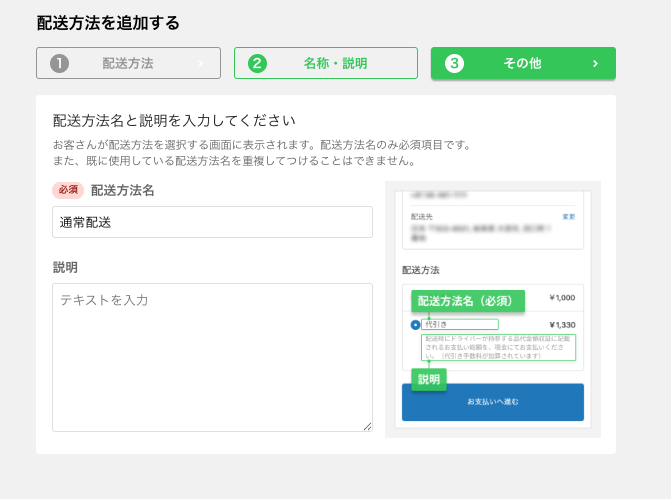Viewport: 671px width, 499px height.
Task: Grab the textarea resize handle corner
Action: coord(367,427)
